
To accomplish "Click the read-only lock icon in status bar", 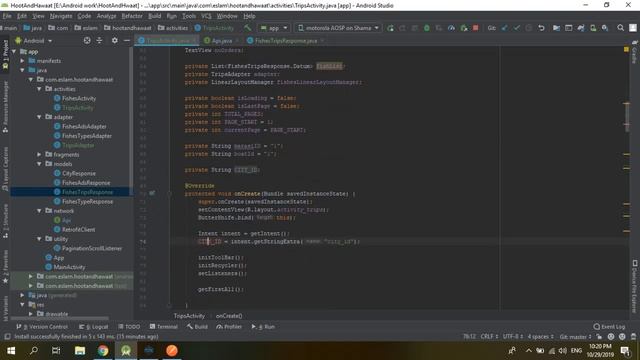I will coord(599,337).
